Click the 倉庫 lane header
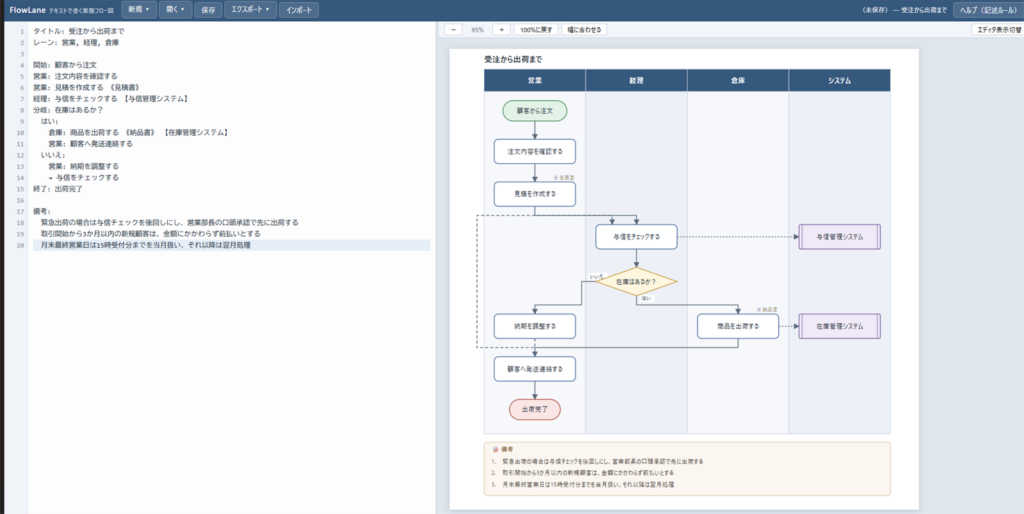The width and height of the screenshot is (1024, 514). (x=738, y=80)
